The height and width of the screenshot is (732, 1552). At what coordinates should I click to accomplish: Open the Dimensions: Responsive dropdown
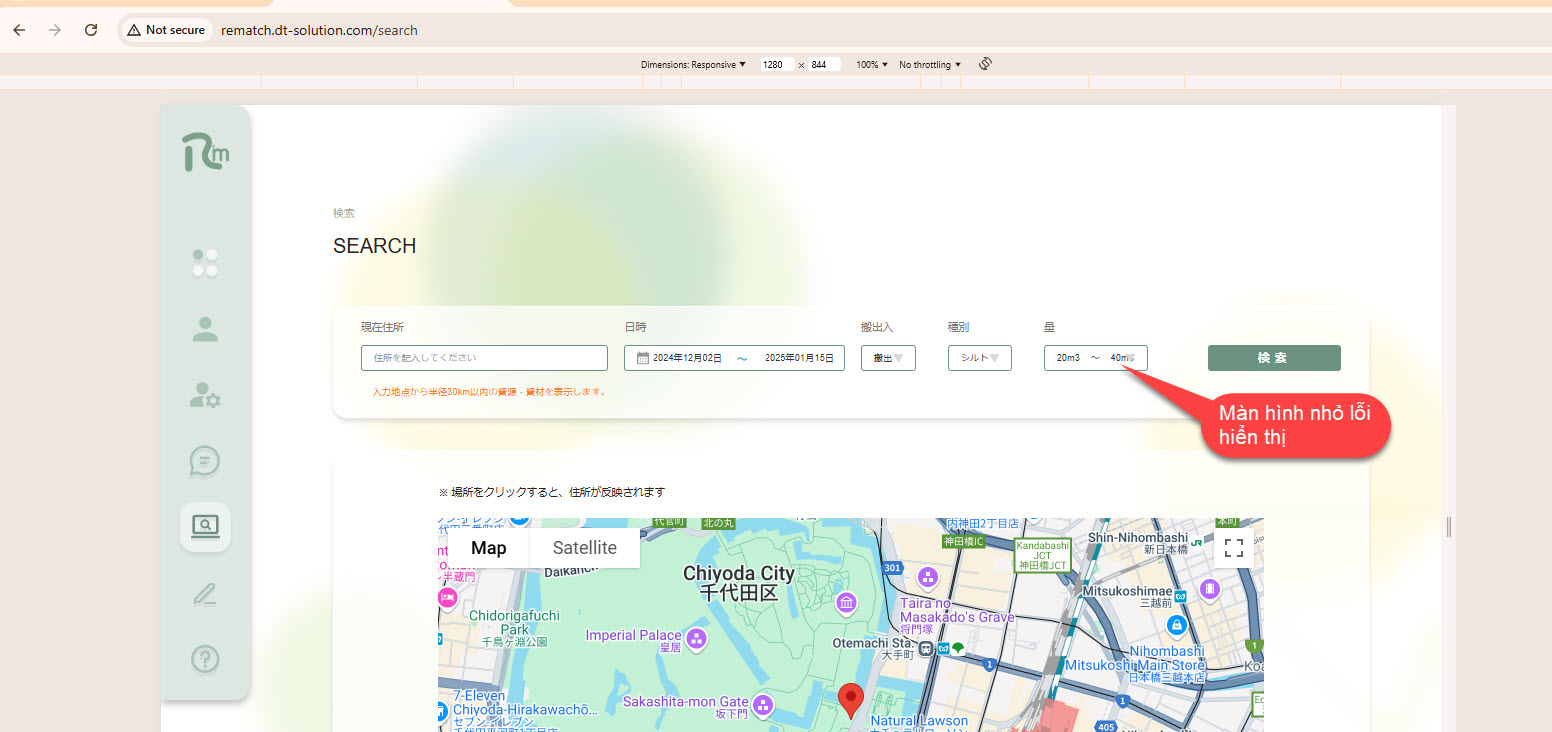click(693, 65)
